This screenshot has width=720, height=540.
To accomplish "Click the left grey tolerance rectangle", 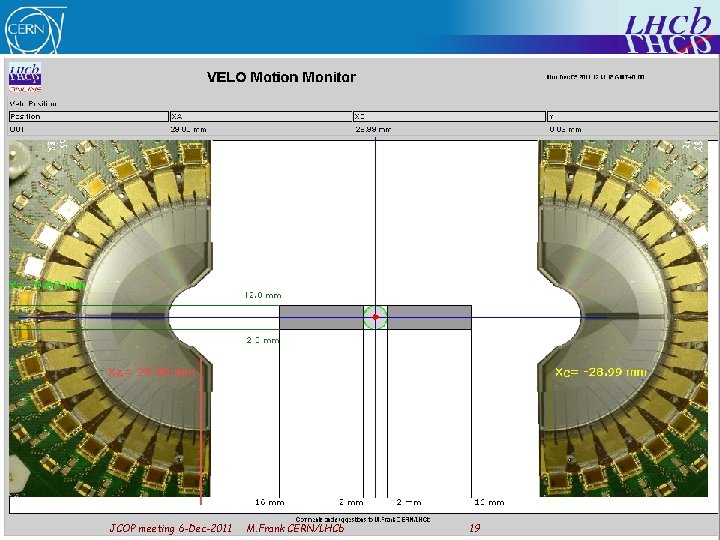I will 321,317.
